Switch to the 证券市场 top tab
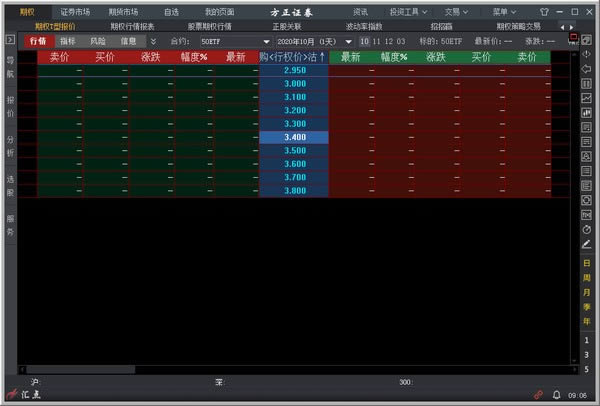 tap(75, 12)
